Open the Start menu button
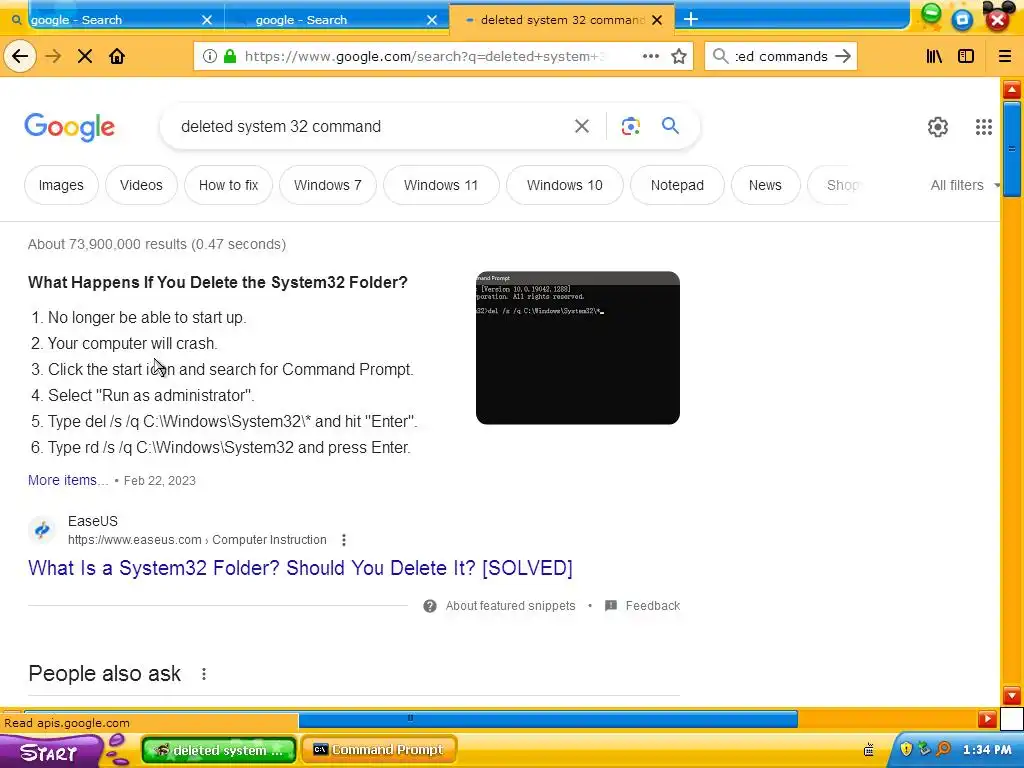Viewport: 1024px width, 768px height. click(49, 752)
